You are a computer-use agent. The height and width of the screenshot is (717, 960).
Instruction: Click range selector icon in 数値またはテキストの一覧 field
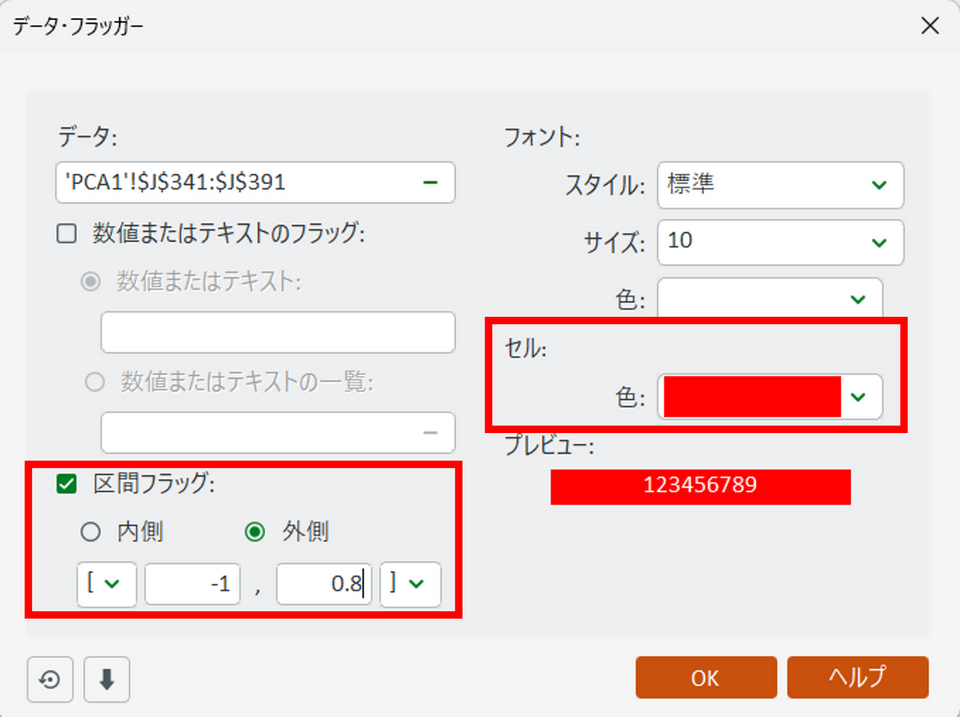point(431,432)
